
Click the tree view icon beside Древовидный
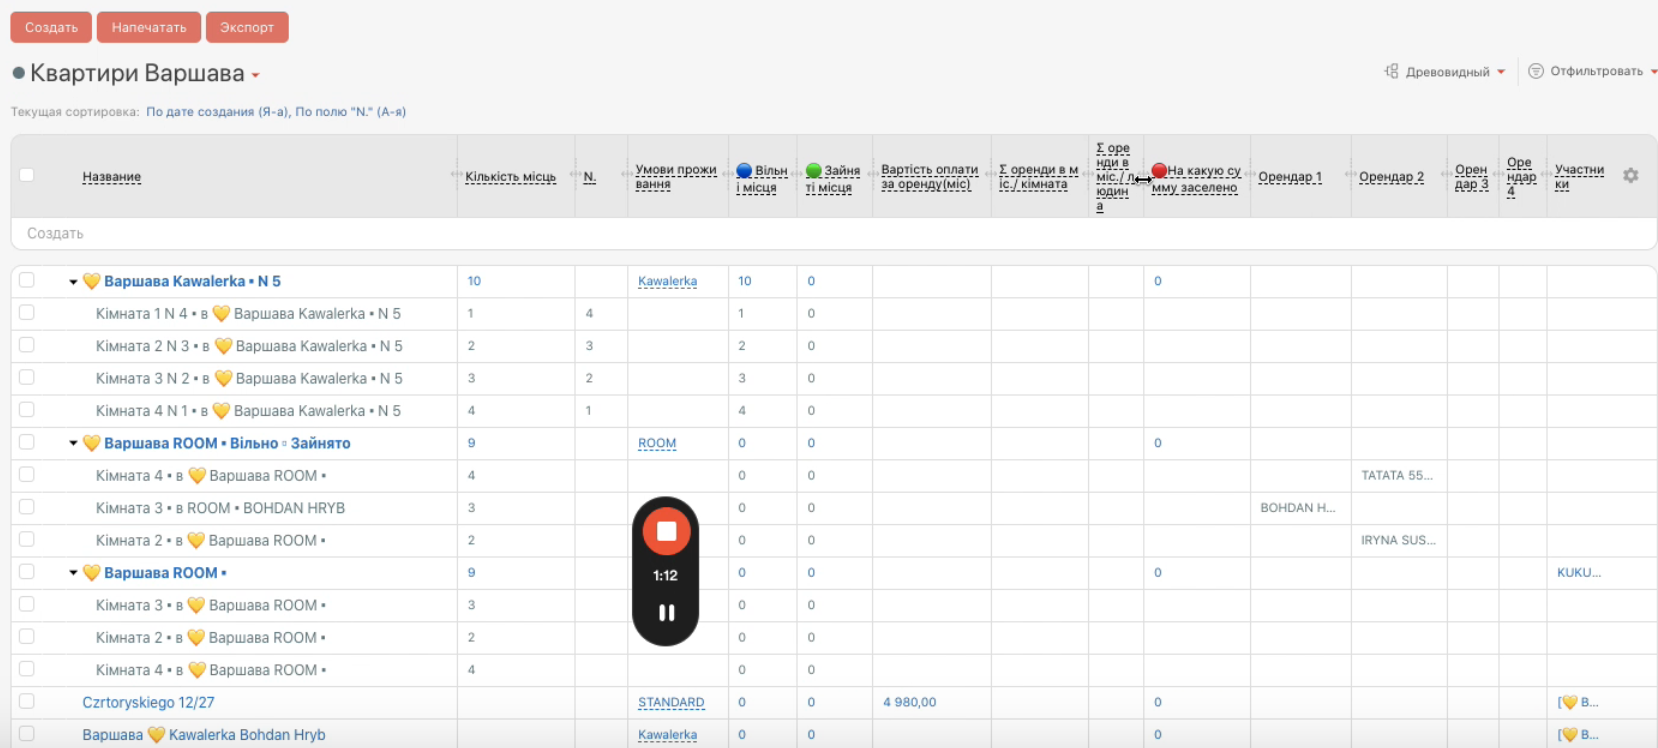(x=1391, y=71)
